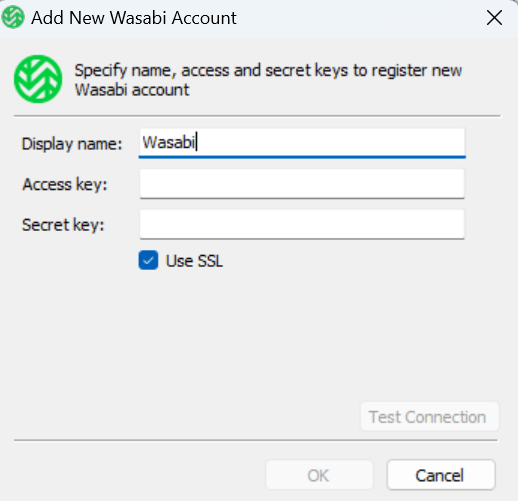Click the separator line above OK and Cancel

pos(256,440)
